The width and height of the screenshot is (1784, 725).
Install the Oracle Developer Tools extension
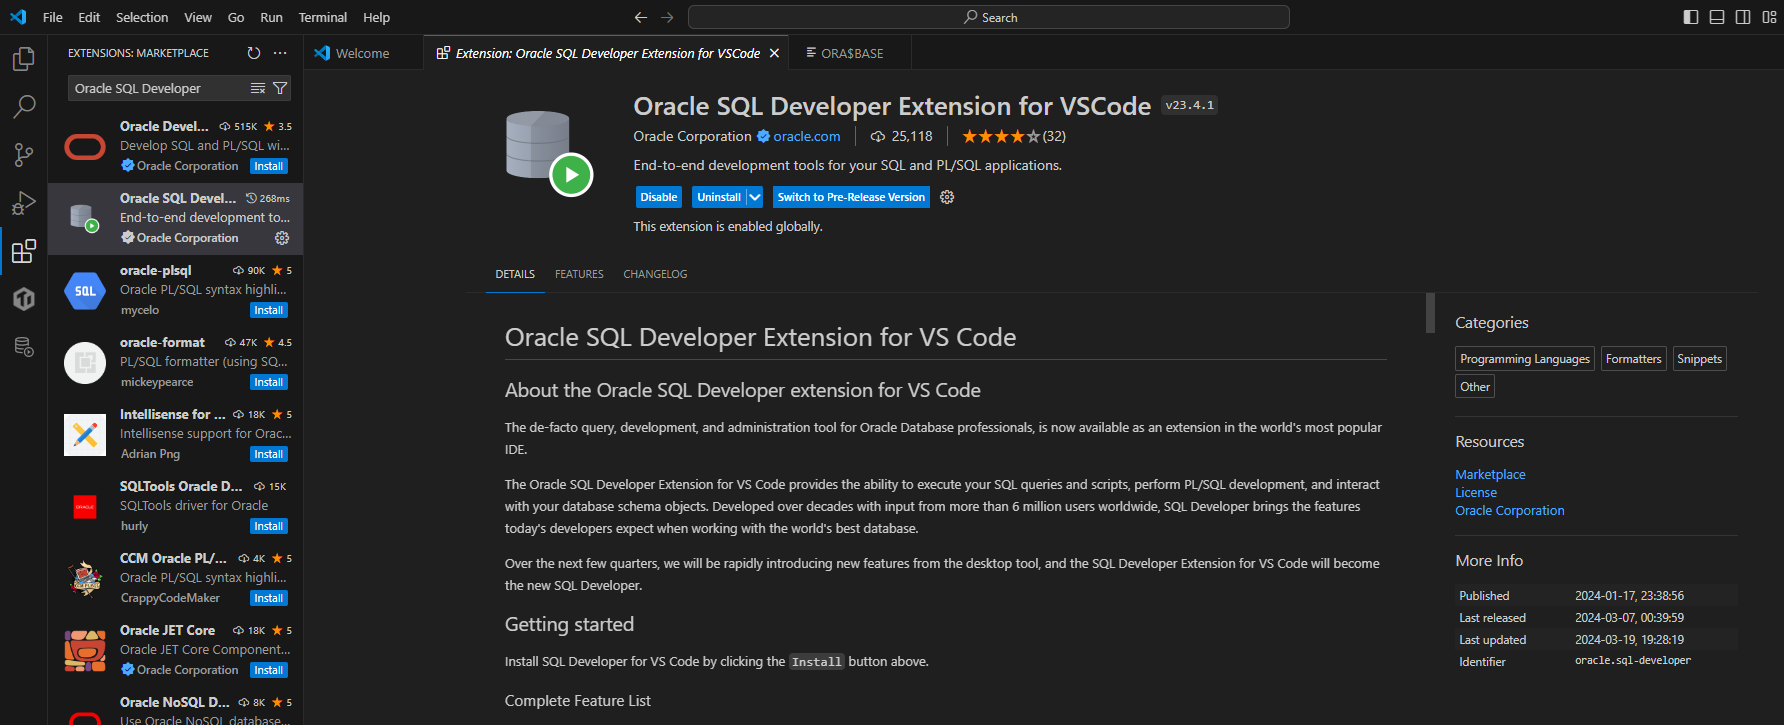[x=269, y=166]
